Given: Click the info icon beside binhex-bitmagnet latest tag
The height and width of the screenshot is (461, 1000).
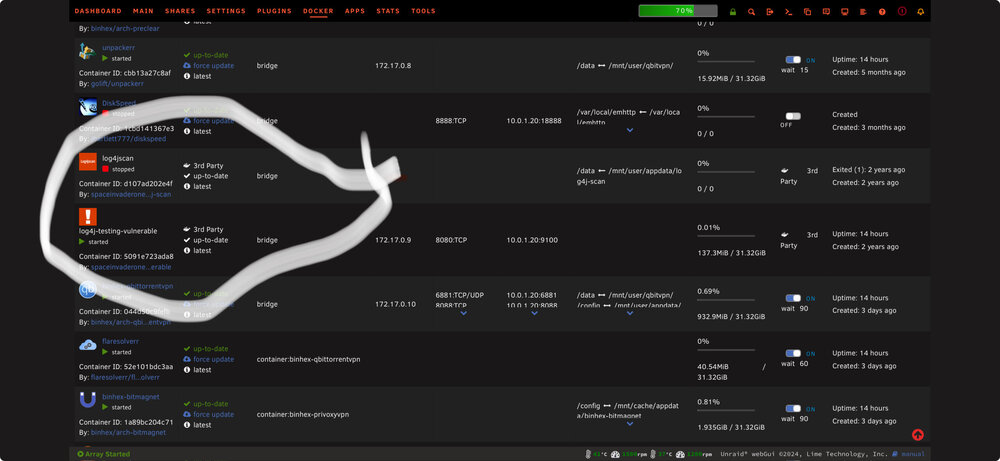Looking at the screenshot, I should [x=187, y=425].
